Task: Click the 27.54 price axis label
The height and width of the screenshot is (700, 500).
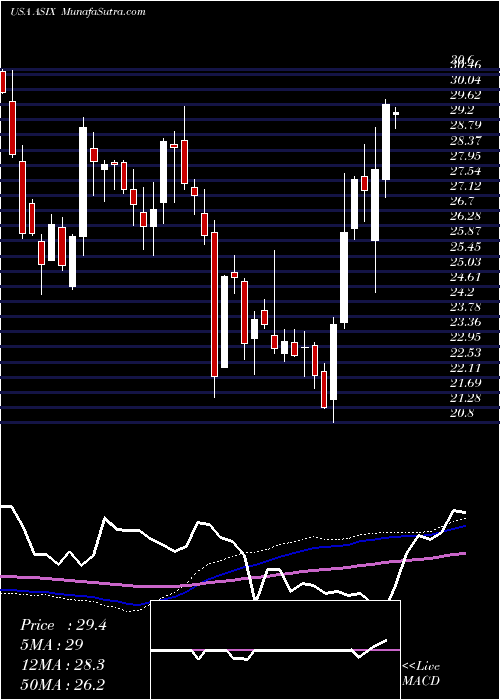Action: 466,171
